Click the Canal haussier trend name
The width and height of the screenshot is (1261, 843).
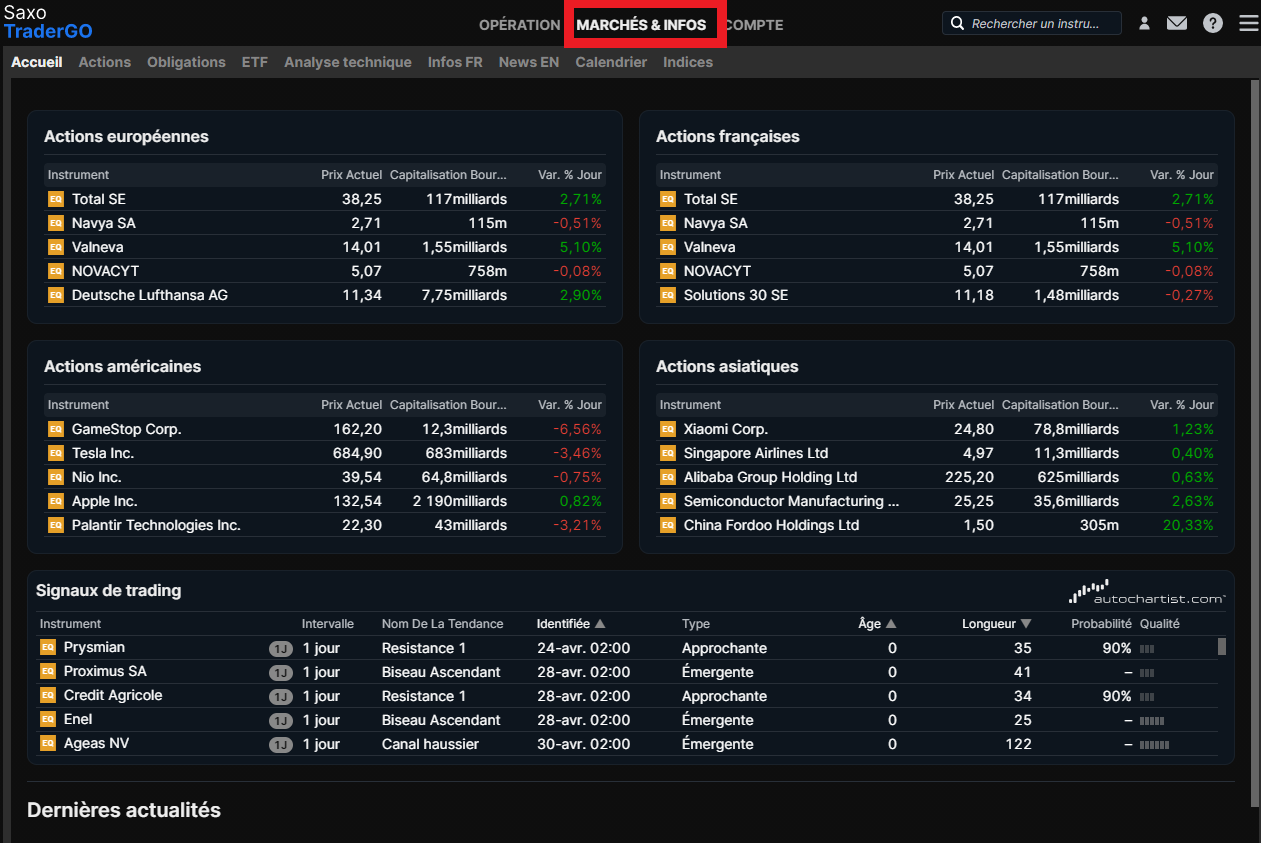click(x=430, y=744)
